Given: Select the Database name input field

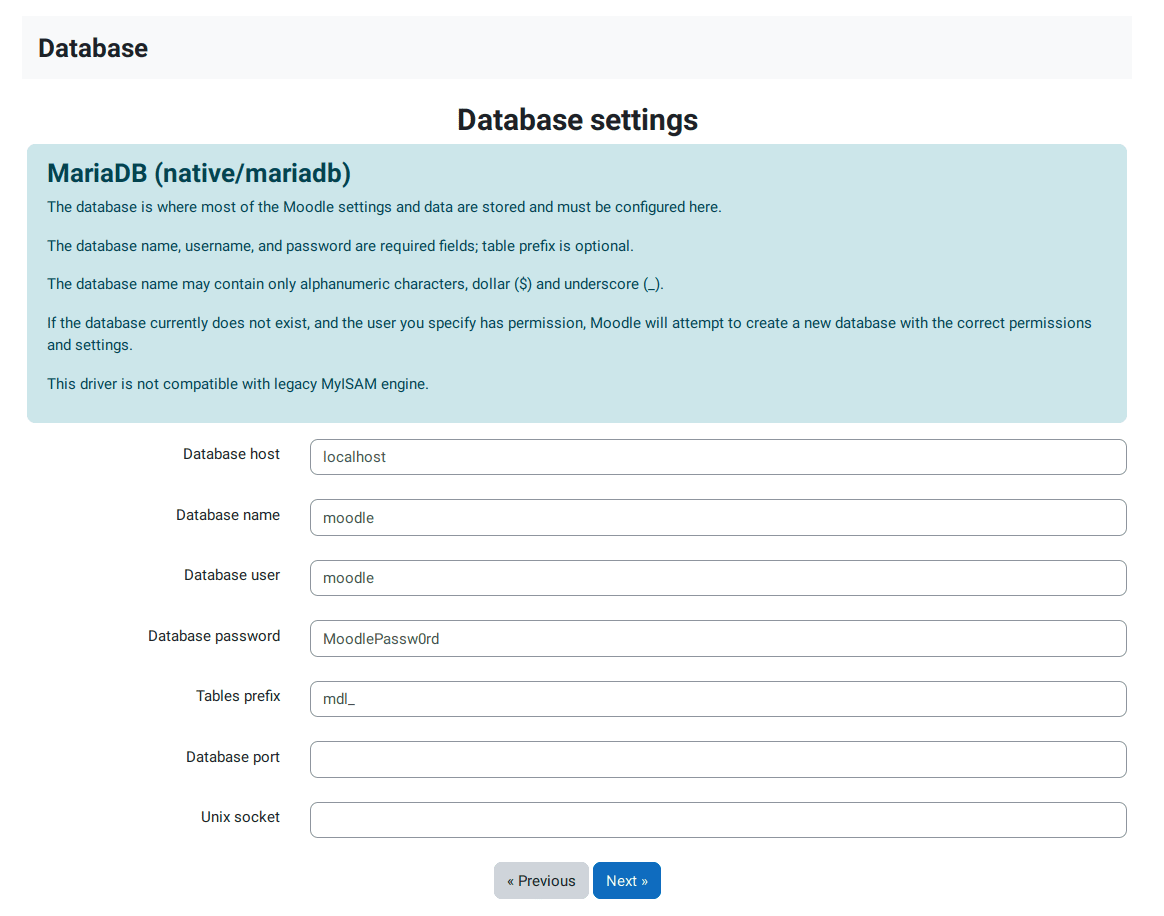Looking at the screenshot, I should 718,517.
